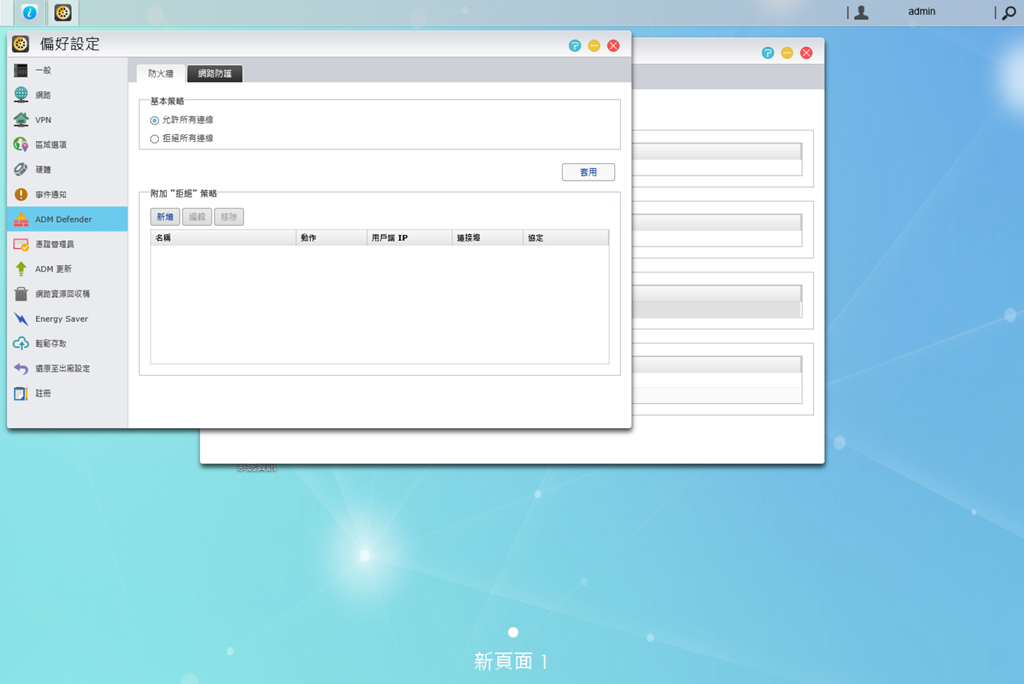Open the 硬體 hardware settings
This screenshot has width=1024, height=684.
click(67, 169)
